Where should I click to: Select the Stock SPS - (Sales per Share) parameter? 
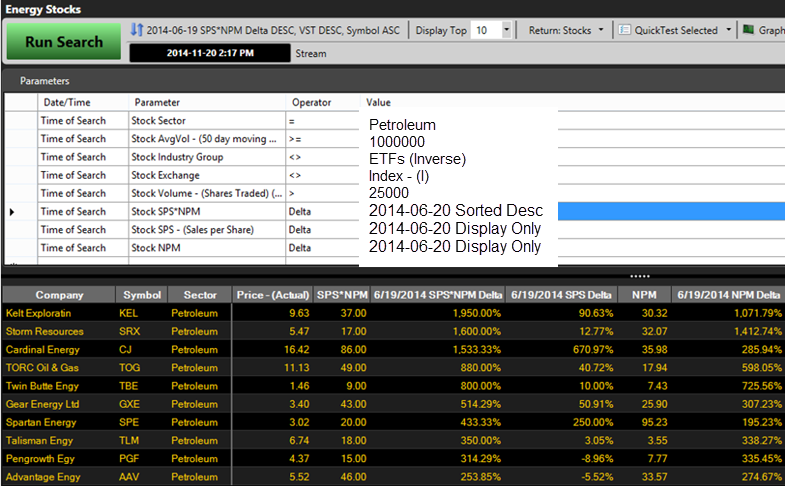(207, 230)
